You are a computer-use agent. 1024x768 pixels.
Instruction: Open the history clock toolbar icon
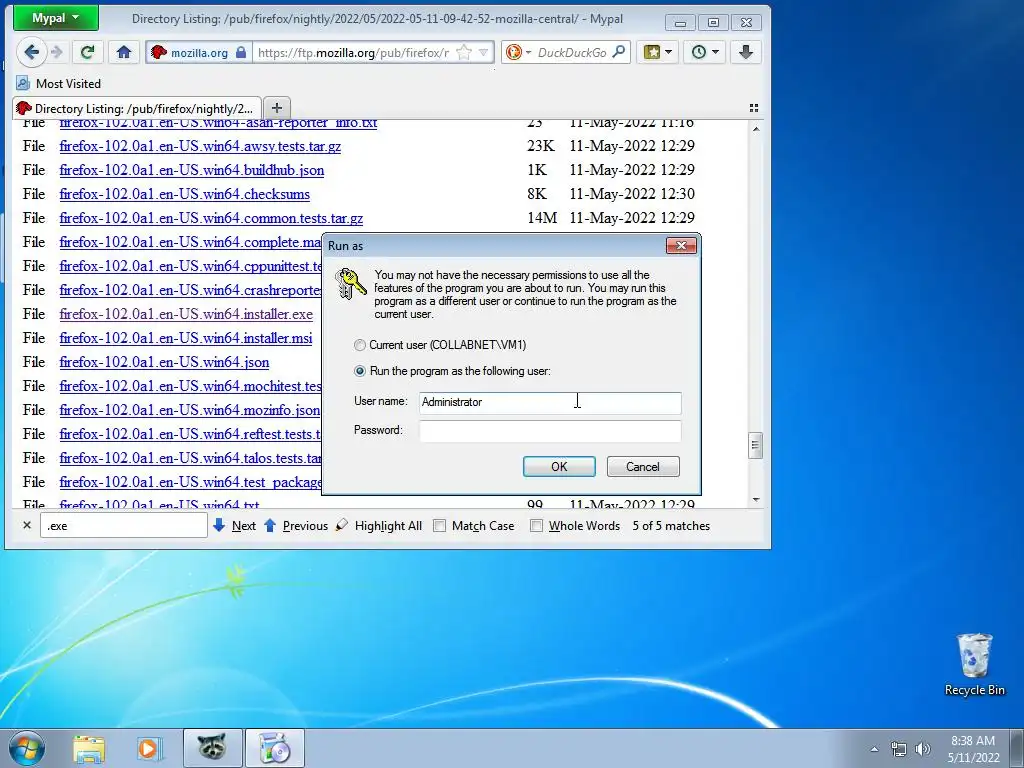705,52
